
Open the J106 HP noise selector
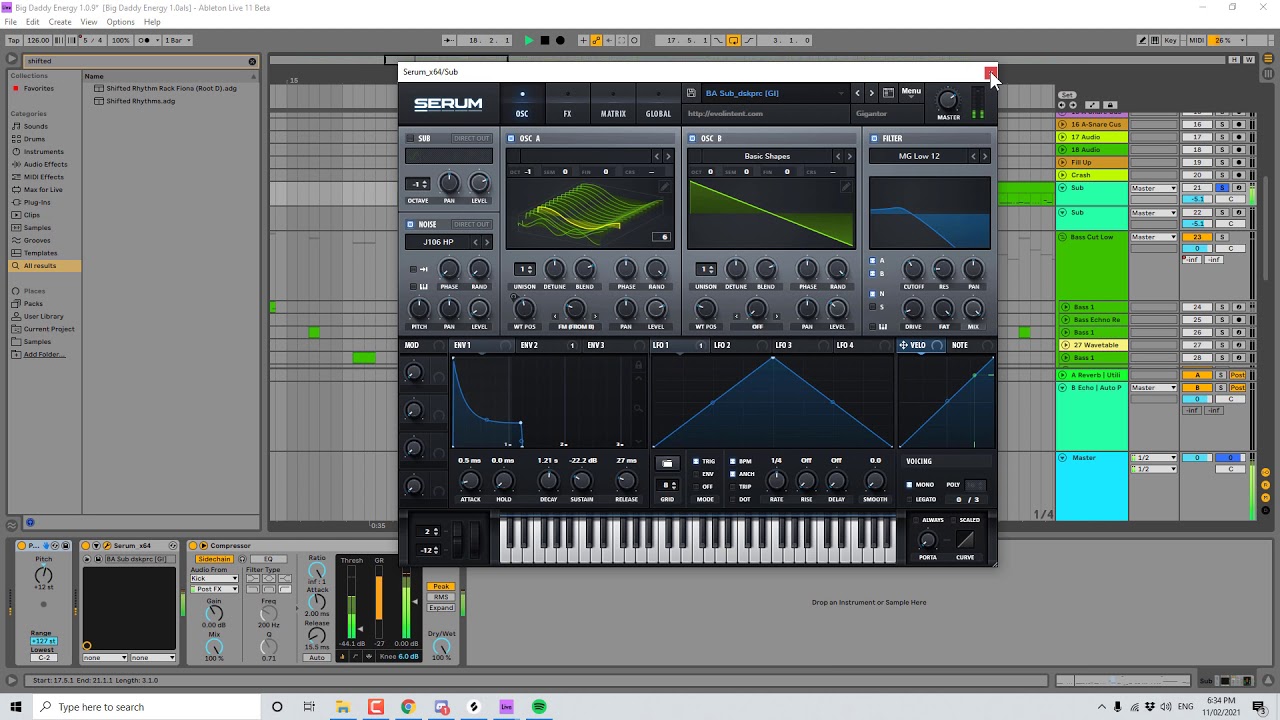tap(438, 242)
